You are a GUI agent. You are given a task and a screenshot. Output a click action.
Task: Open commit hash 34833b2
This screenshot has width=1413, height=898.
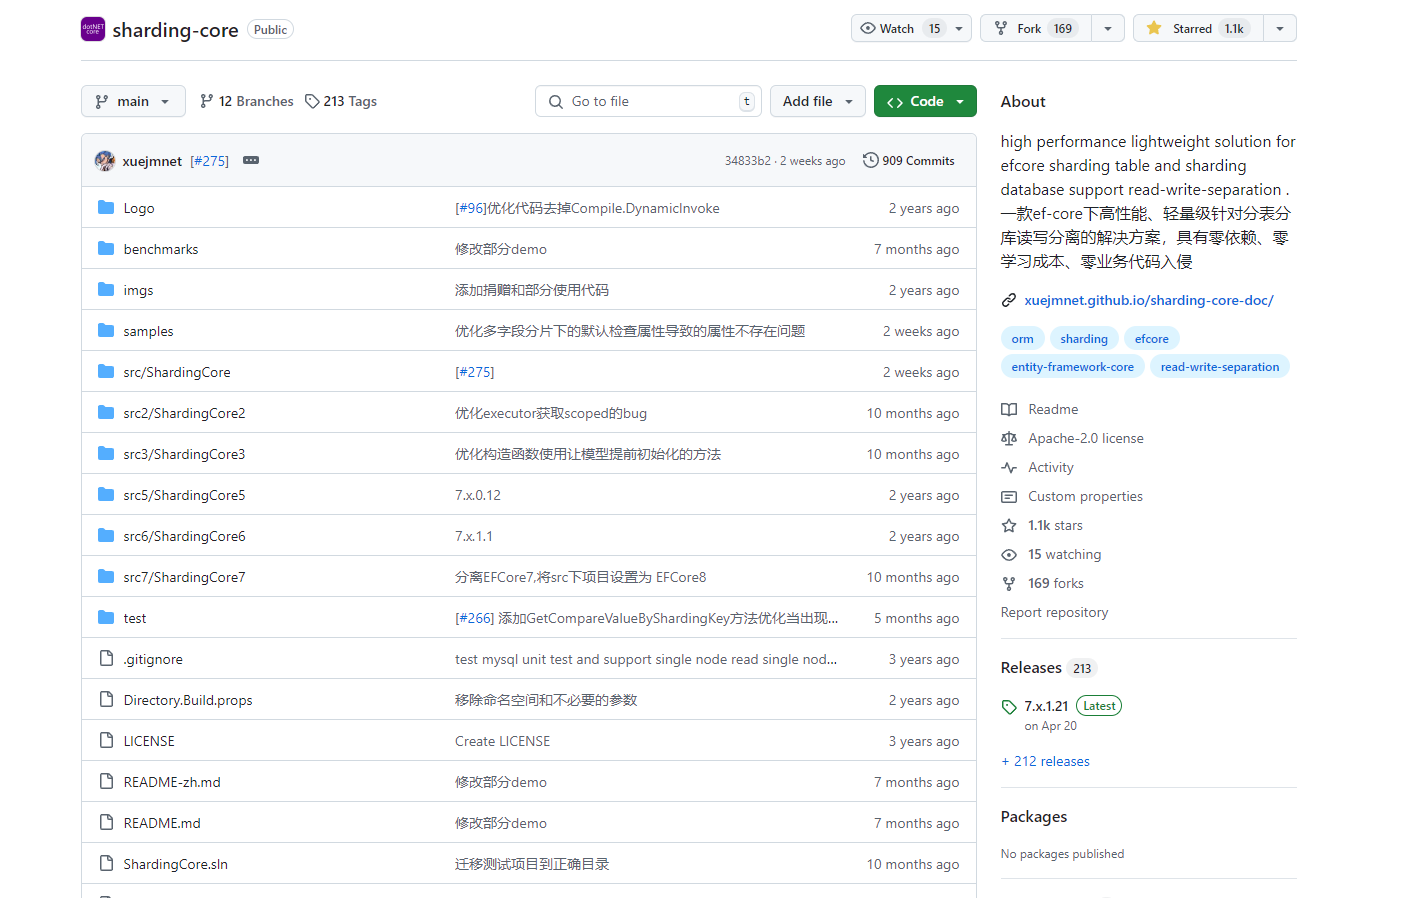(748, 161)
